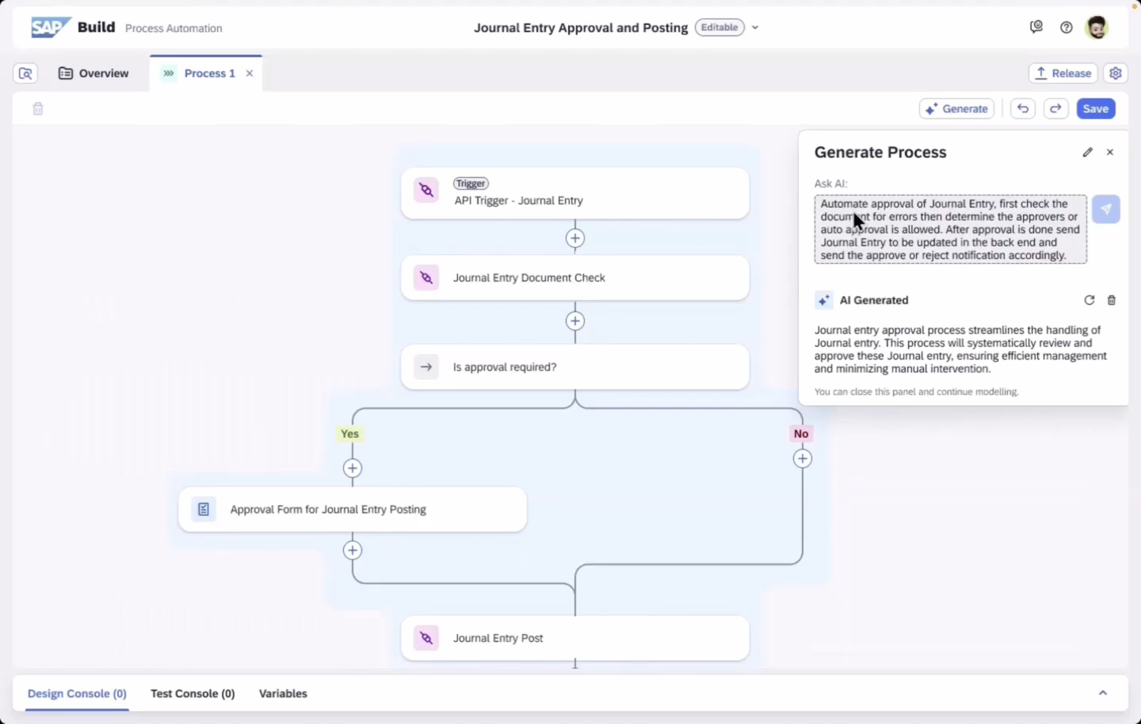Click 'You can close this panel' hint text
Screen dimensions: 1141x724
pyautogui.click(x=916, y=391)
